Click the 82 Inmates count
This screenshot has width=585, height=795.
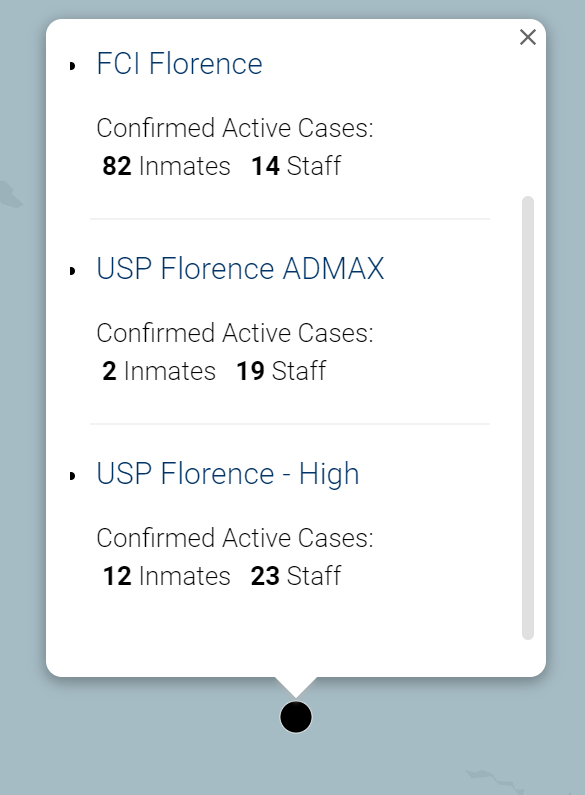click(x=166, y=166)
